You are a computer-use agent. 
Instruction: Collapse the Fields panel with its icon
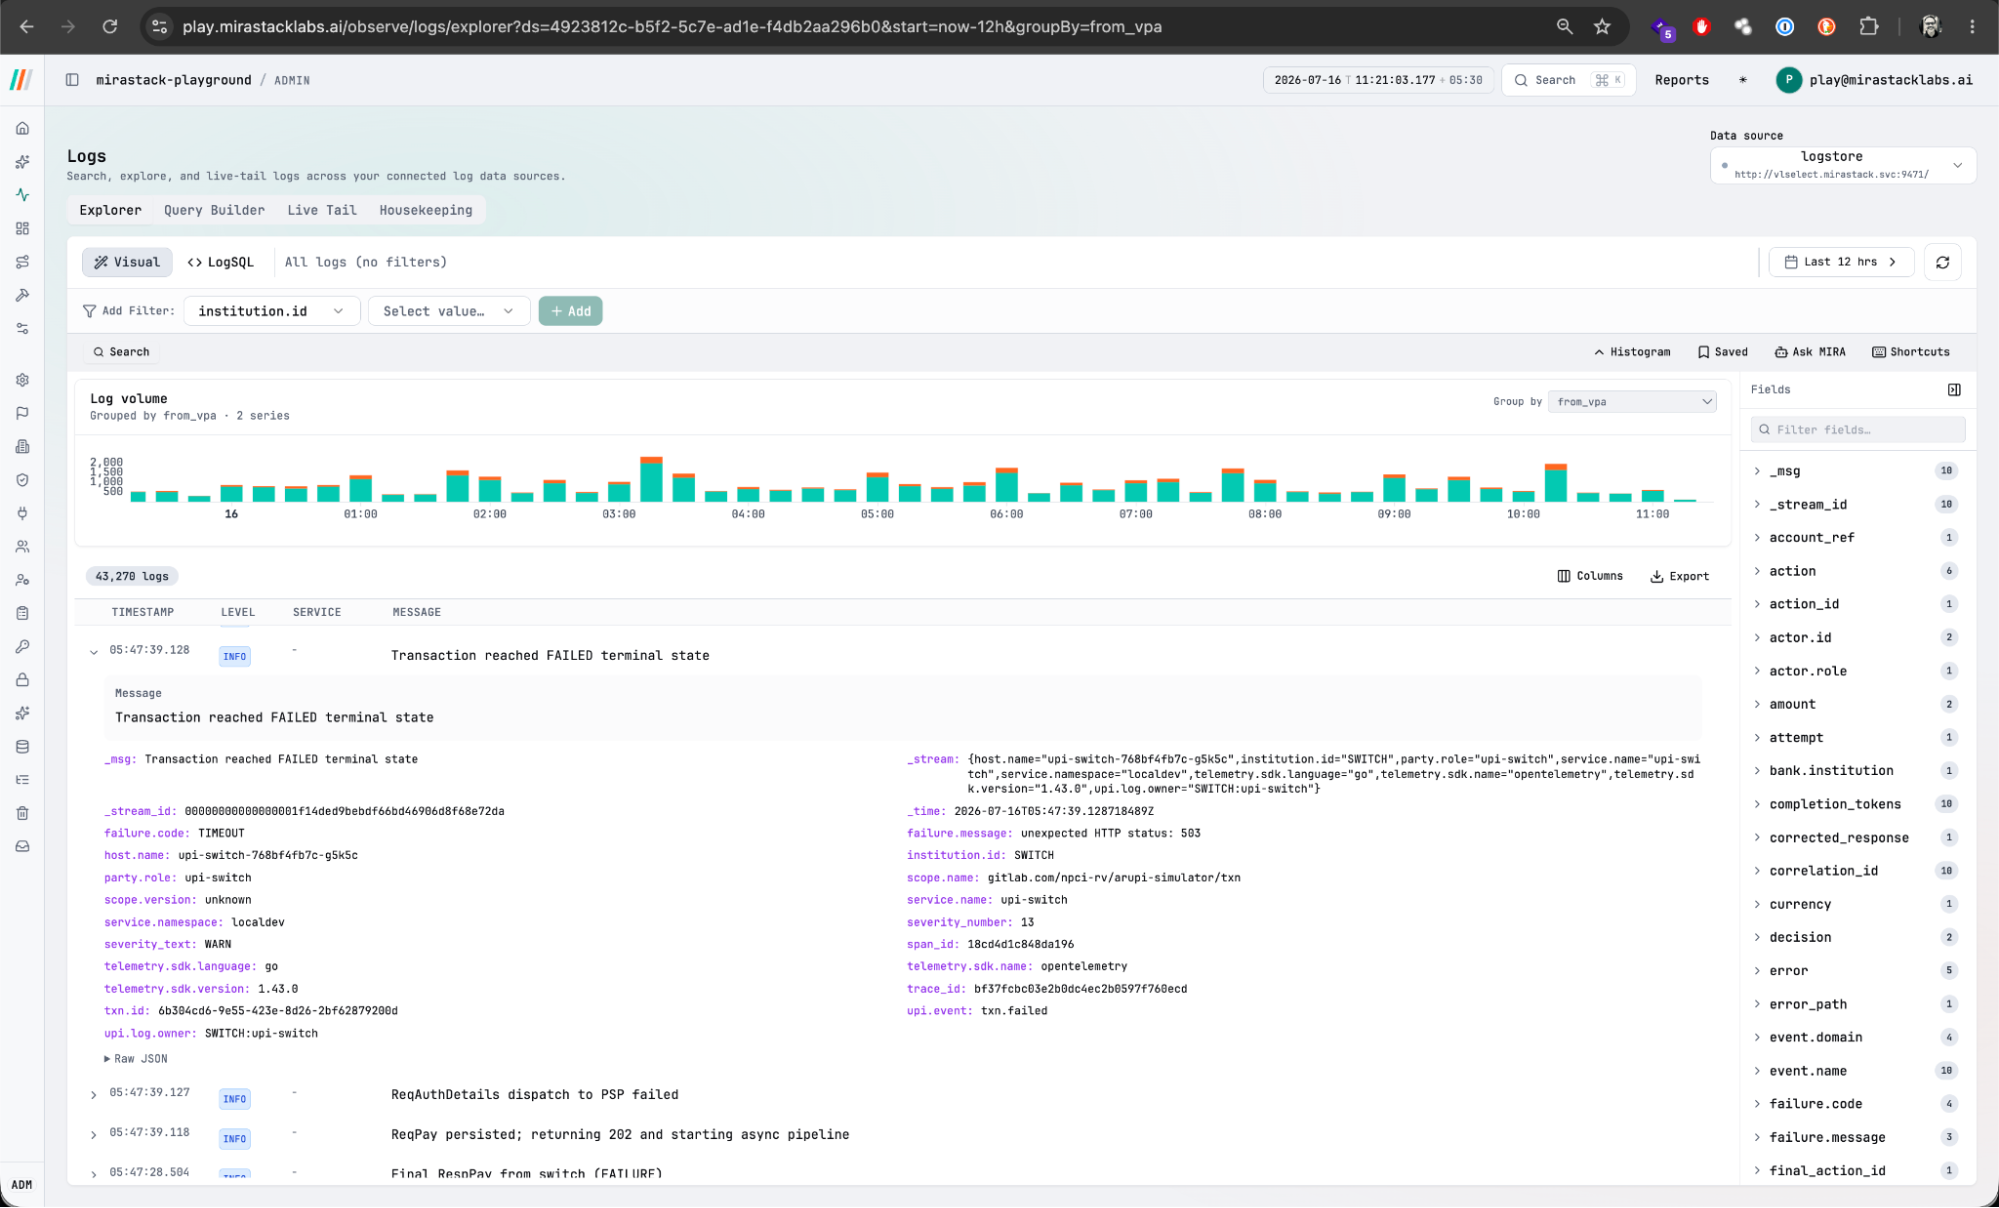(1954, 390)
